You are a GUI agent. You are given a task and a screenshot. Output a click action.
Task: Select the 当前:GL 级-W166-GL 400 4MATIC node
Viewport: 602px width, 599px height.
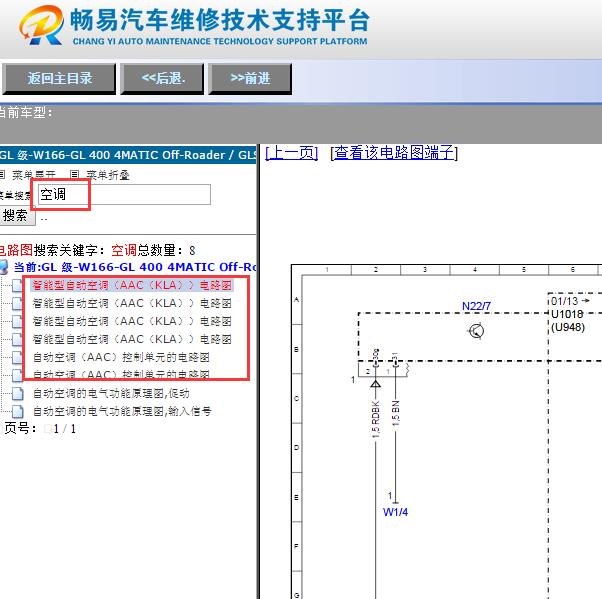pyautogui.click(x=135, y=267)
